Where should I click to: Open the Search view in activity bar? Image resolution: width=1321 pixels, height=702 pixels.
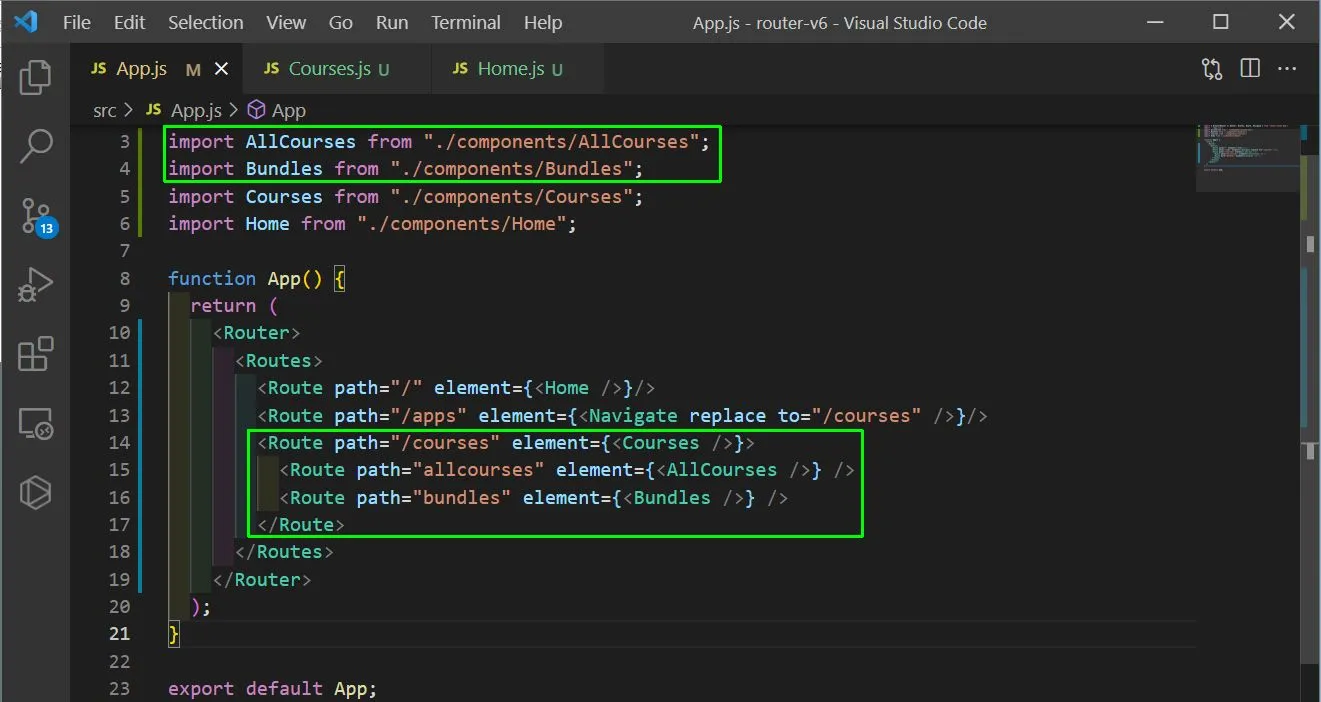coord(35,146)
